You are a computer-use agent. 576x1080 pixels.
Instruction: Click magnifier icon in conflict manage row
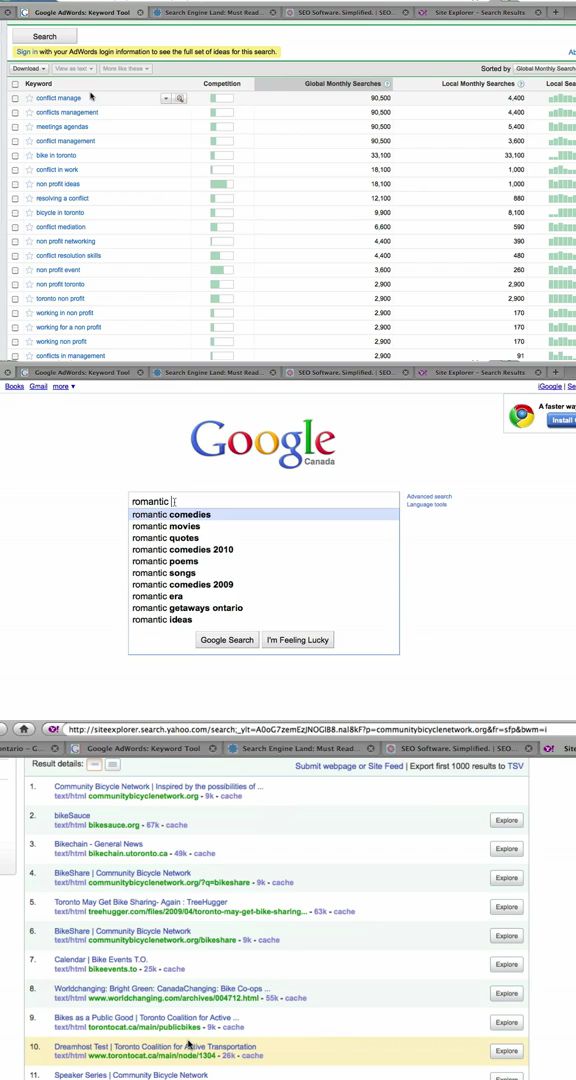pyautogui.click(x=180, y=98)
